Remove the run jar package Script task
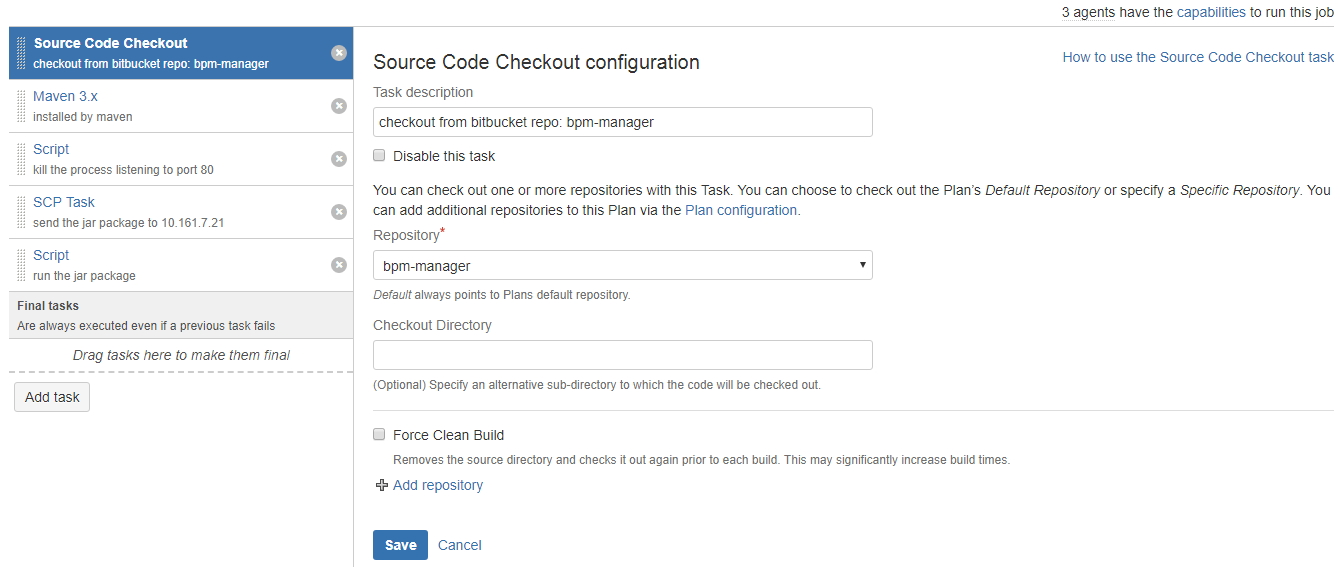 coord(339,265)
